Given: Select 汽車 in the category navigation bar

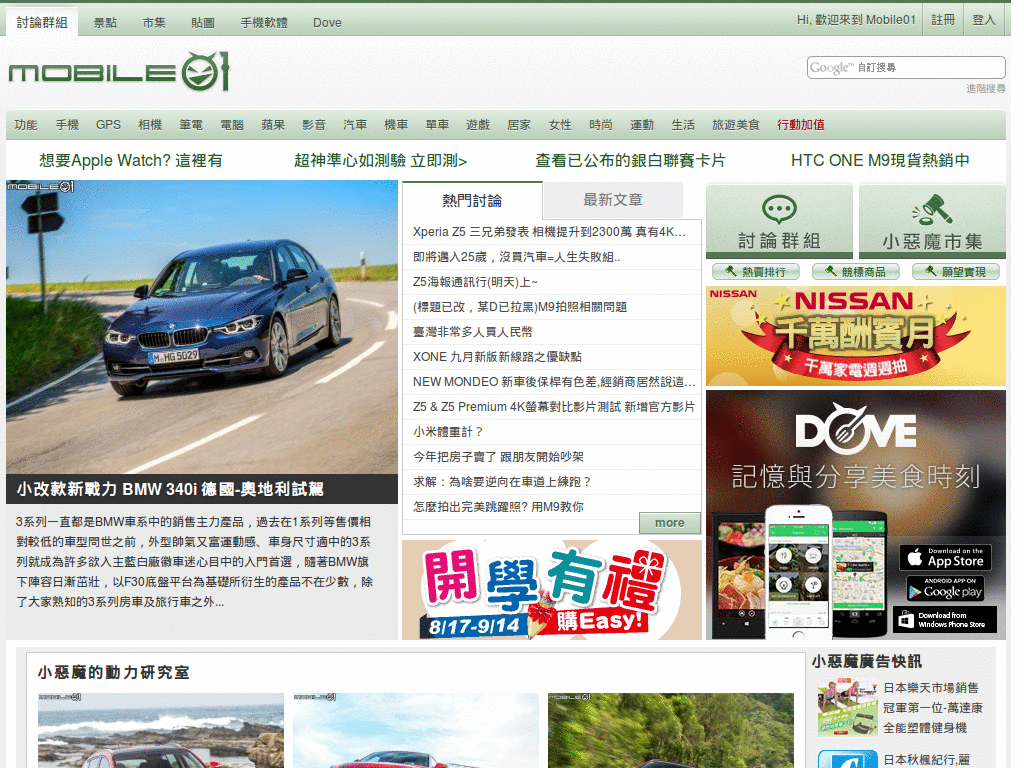Looking at the screenshot, I should point(355,124).
